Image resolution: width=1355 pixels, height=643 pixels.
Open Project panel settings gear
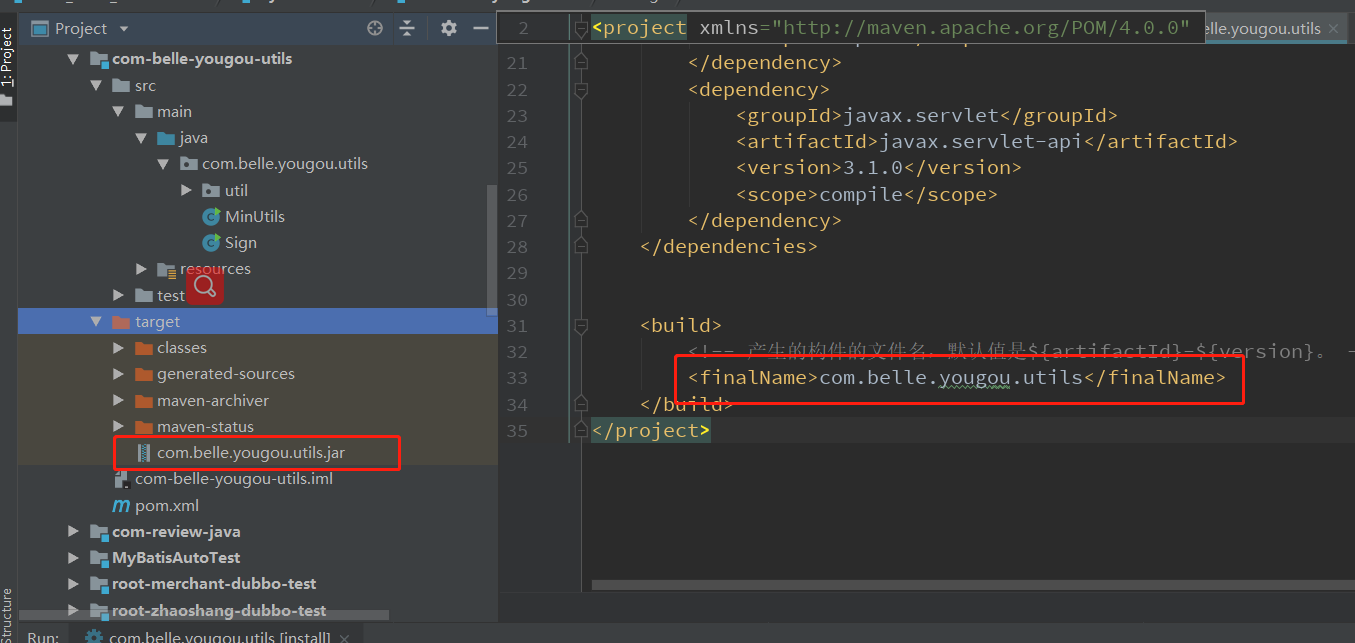(449, 29)
